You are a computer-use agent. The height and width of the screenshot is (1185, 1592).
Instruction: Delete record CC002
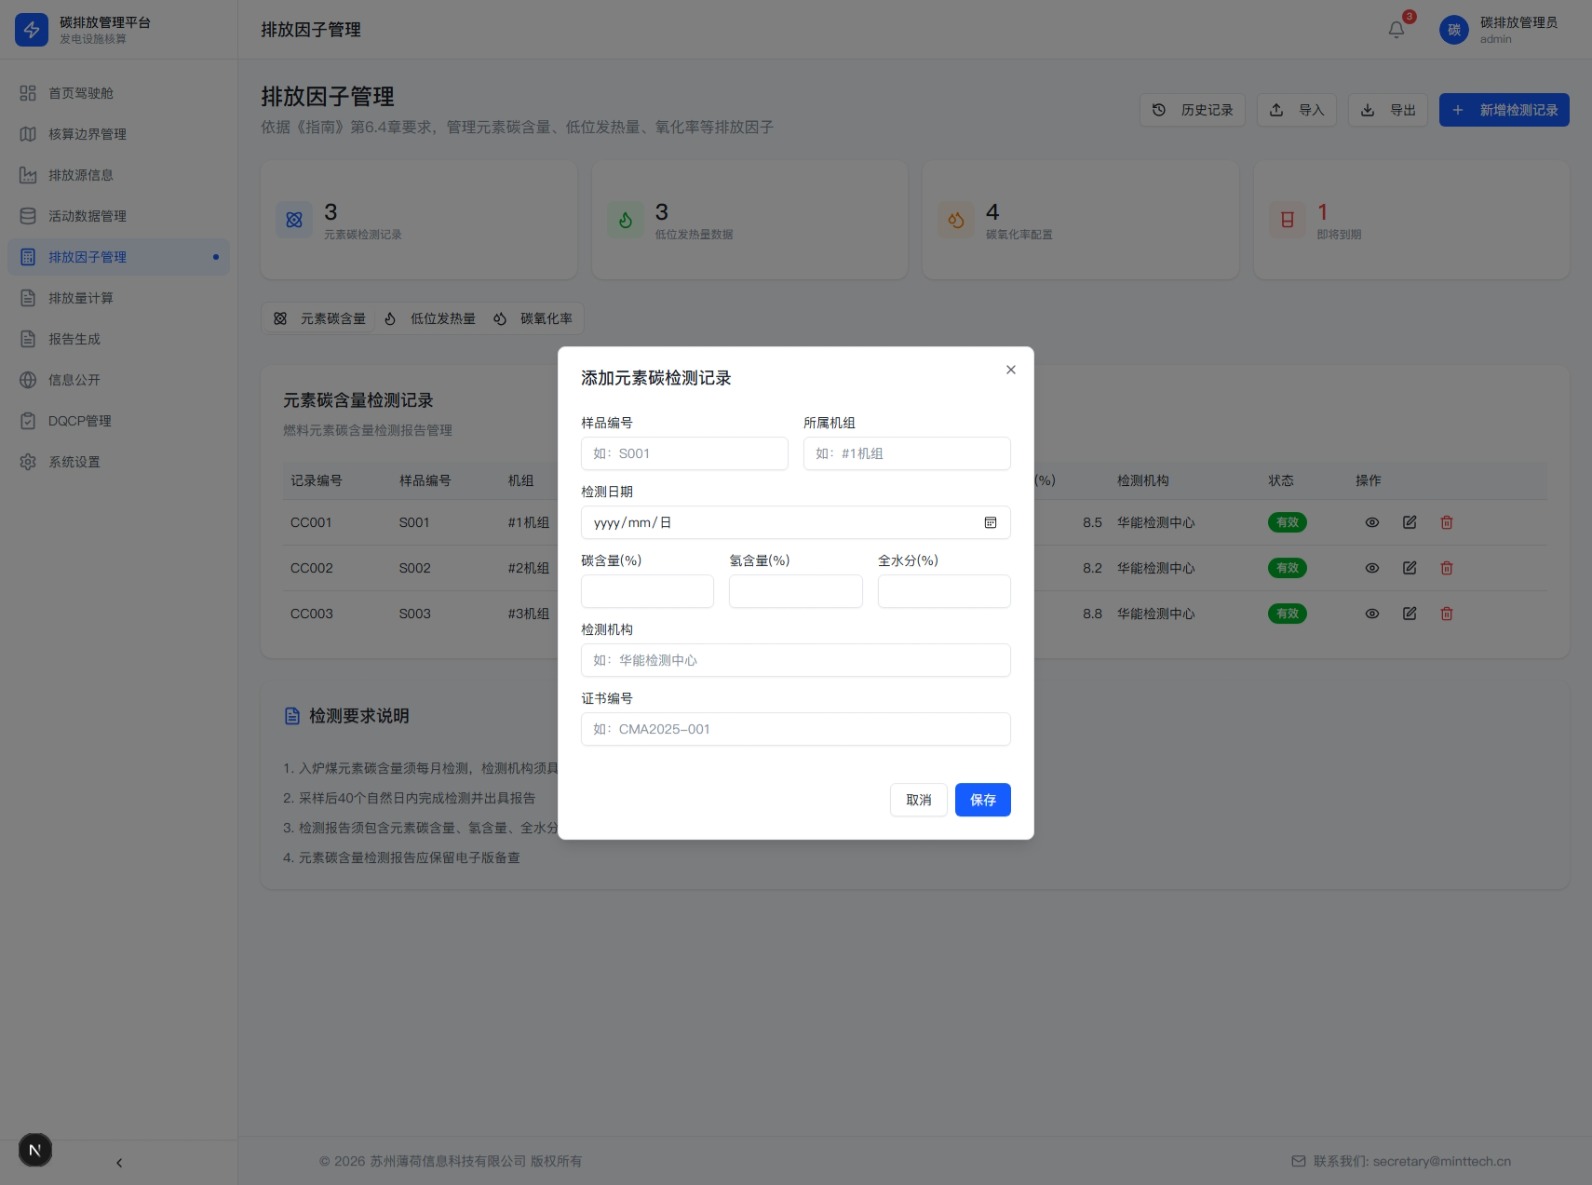point(1446,568)
